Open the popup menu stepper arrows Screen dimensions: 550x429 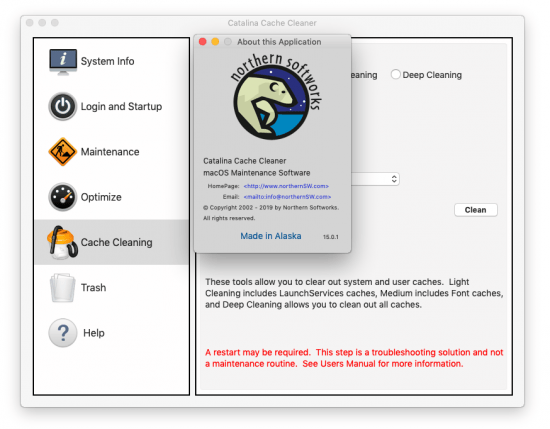coord(394,179)
